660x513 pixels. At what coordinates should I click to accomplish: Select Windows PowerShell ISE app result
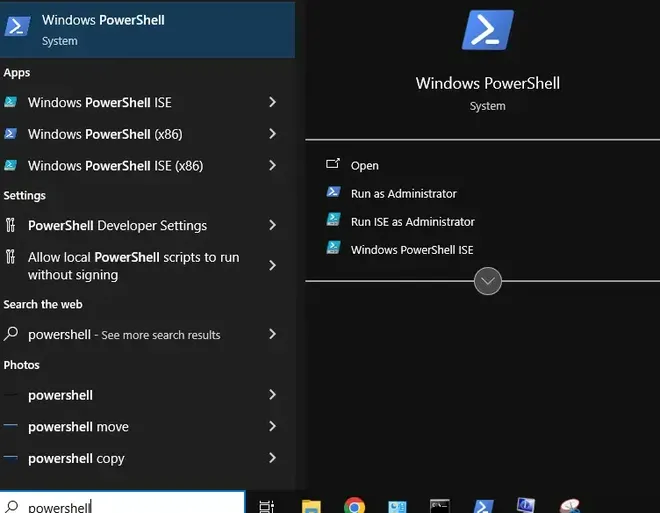99,102
